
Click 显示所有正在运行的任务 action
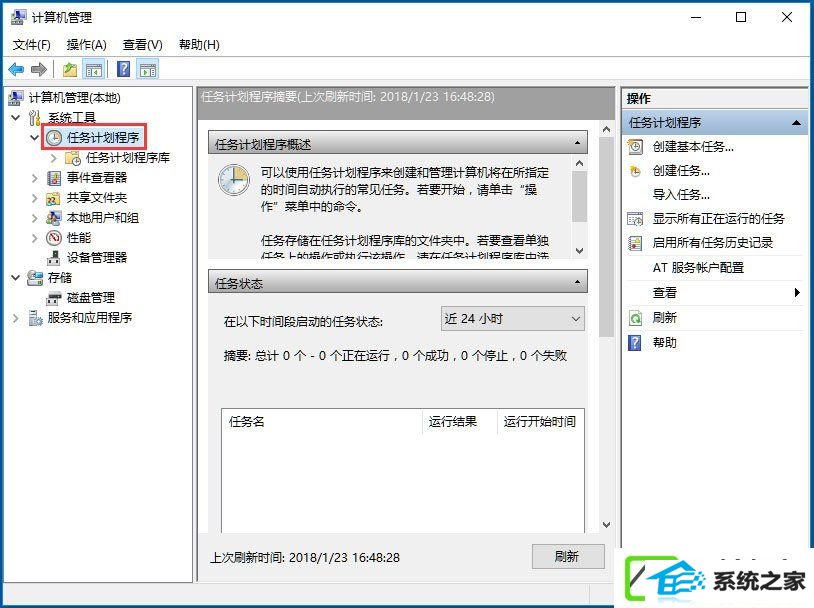pos(718,219)
